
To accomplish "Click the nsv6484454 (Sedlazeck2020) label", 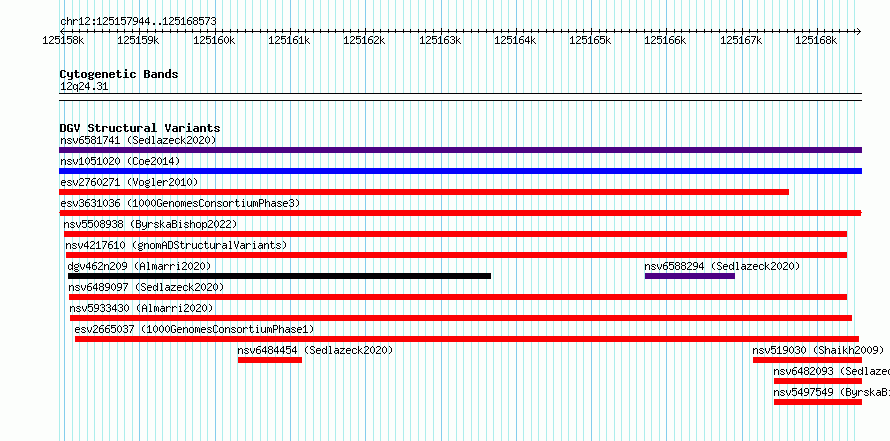I will [x=315, y=350].
